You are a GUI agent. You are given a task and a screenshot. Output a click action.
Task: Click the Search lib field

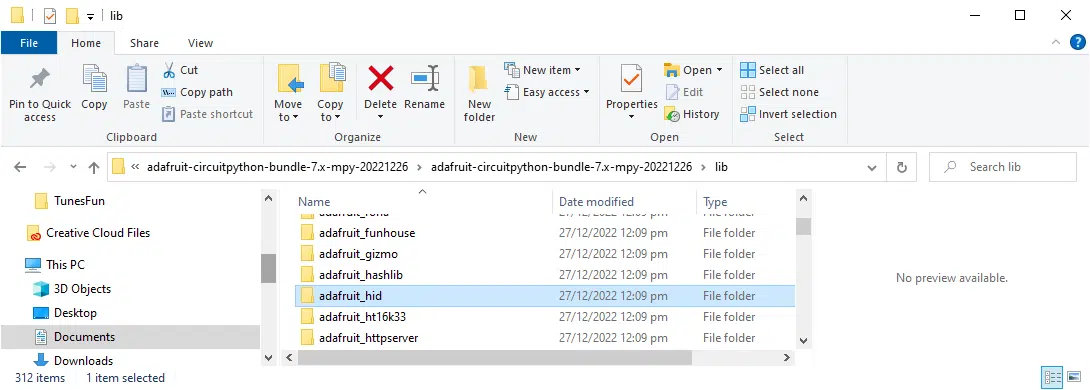click(1002, 168)
